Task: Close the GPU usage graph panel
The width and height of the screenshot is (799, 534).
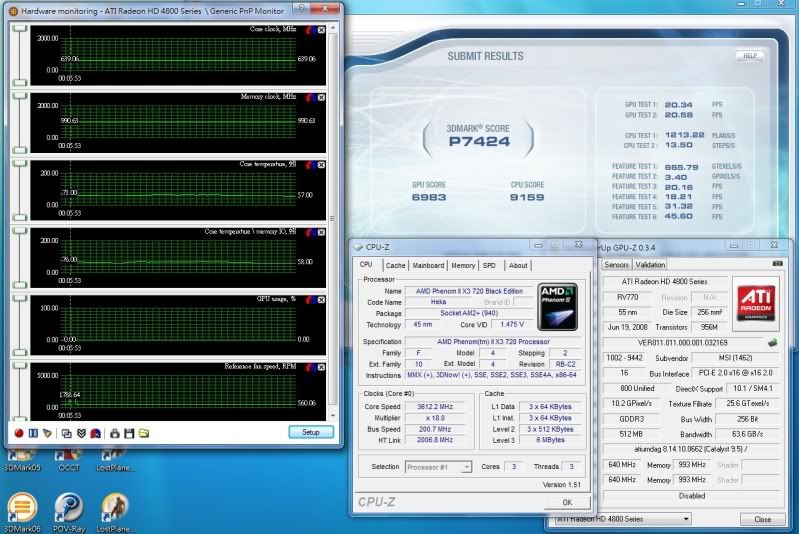Action: click(321, 300)
